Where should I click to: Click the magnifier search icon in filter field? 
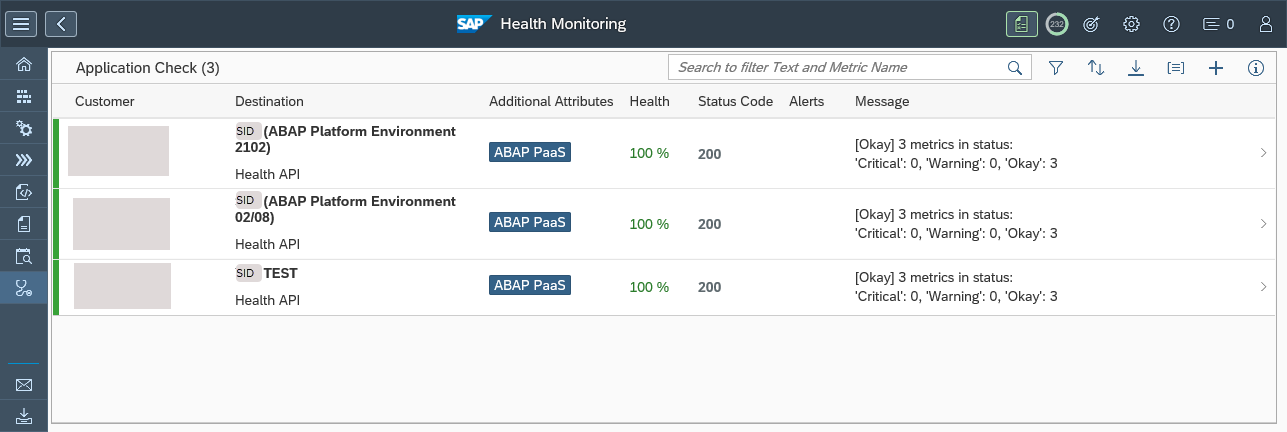(x=1015, y=68)
